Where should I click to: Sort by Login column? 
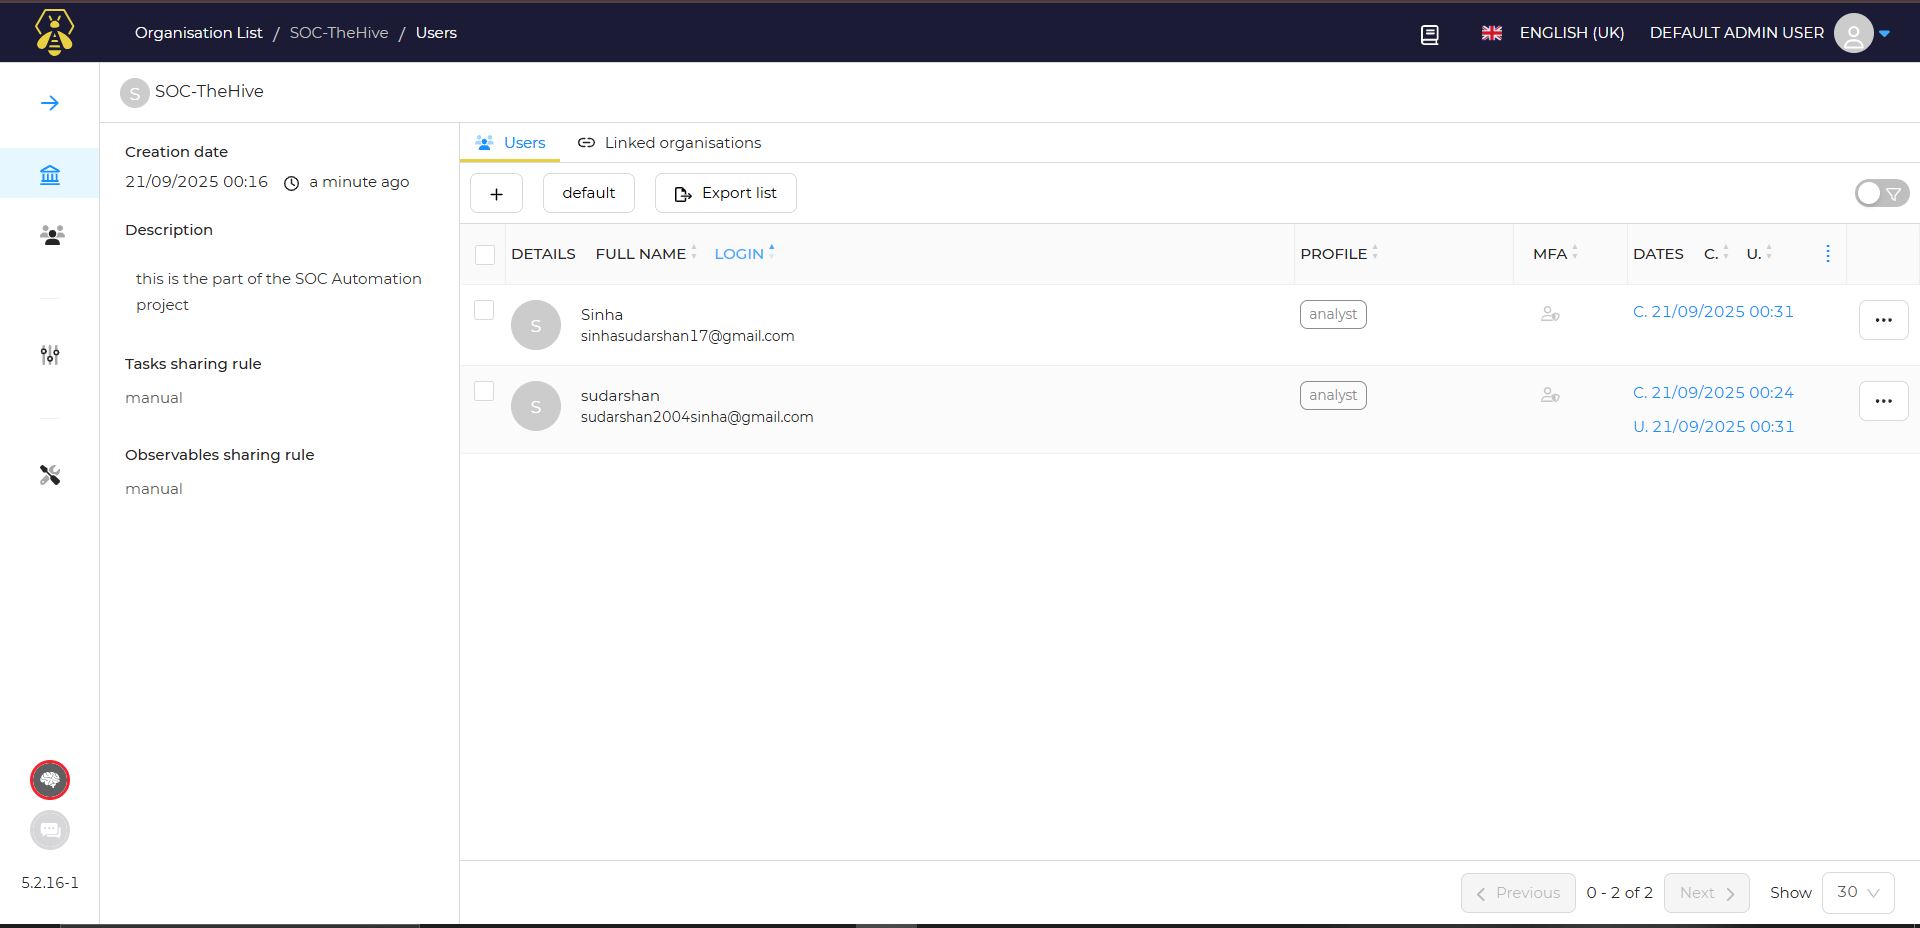point(745,254)
